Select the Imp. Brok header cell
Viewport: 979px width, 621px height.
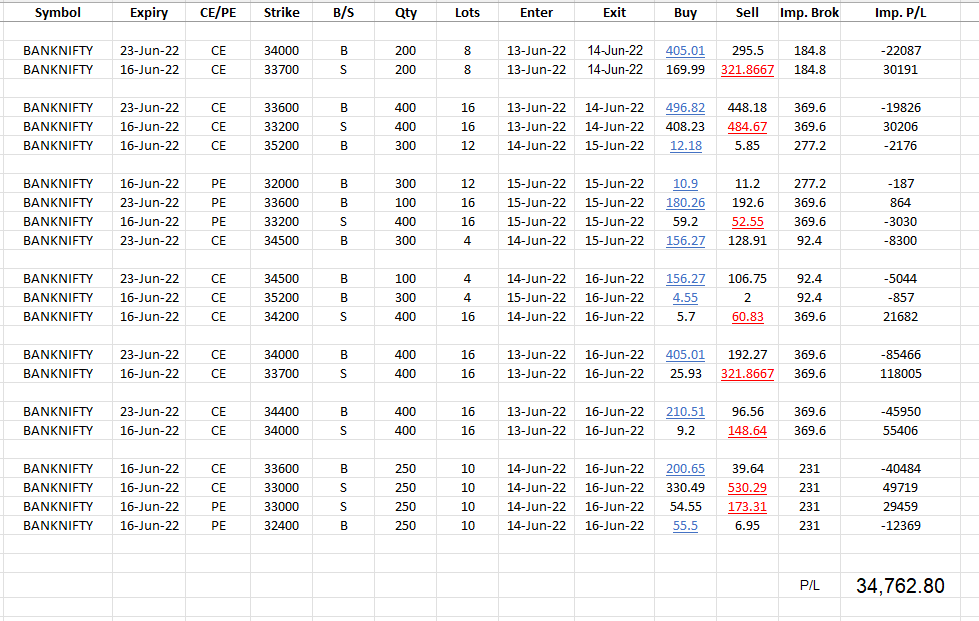pos(809,12)
